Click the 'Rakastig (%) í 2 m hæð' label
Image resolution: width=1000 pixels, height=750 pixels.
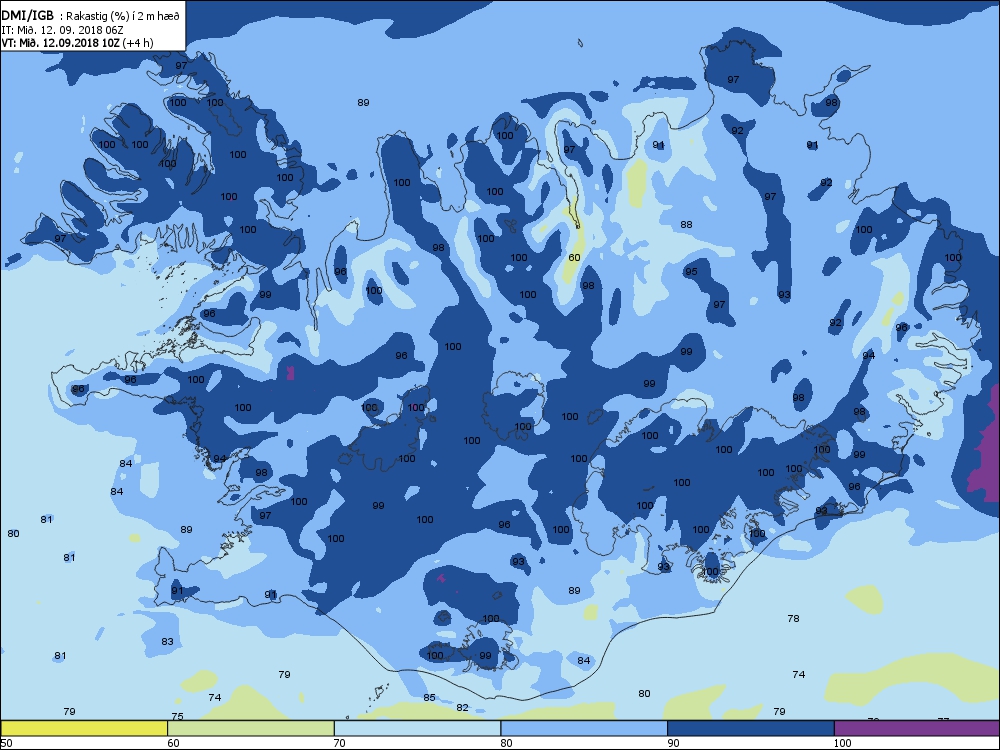click(x=123, y=17)
